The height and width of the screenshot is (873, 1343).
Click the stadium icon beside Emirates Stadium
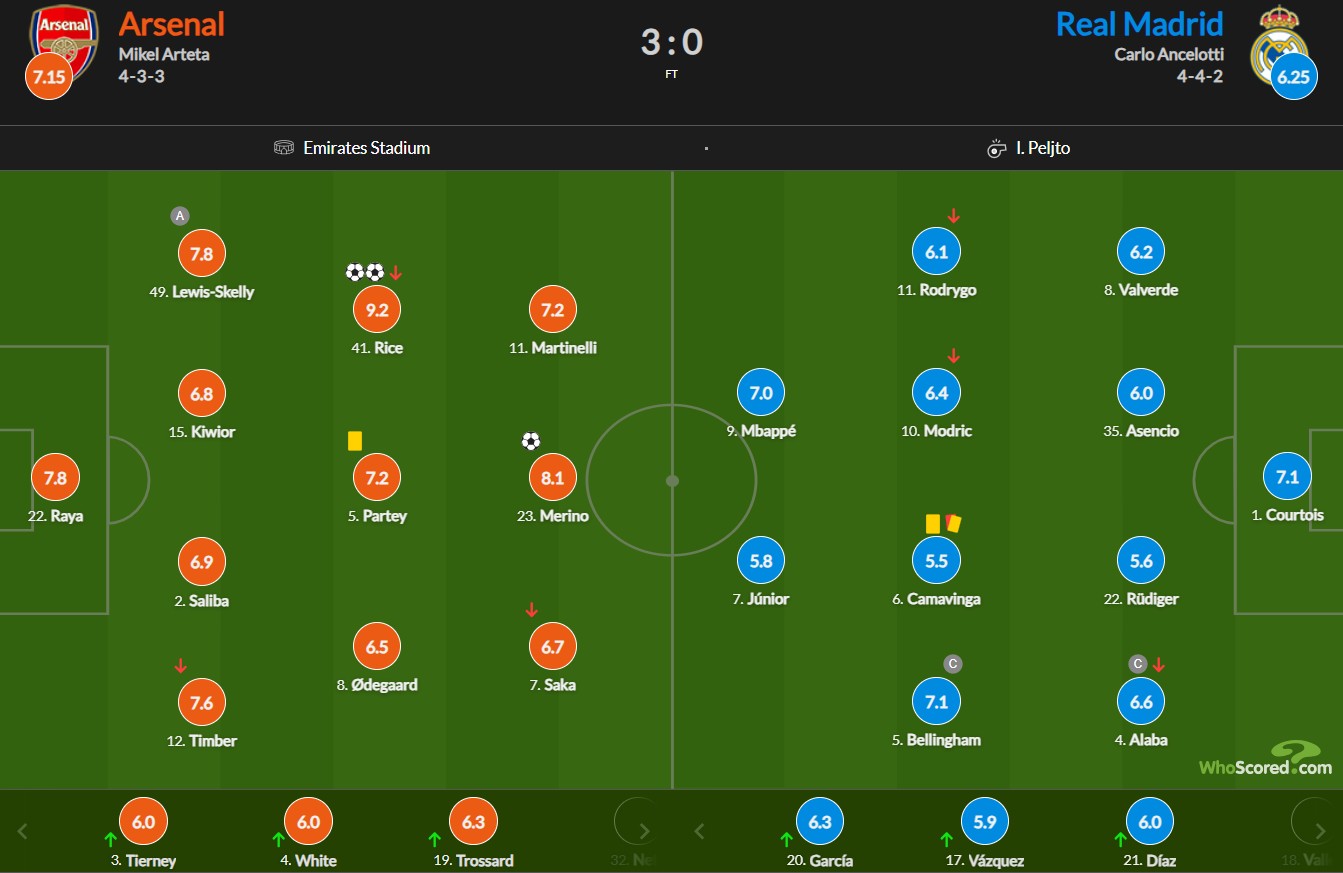[284, 148]
